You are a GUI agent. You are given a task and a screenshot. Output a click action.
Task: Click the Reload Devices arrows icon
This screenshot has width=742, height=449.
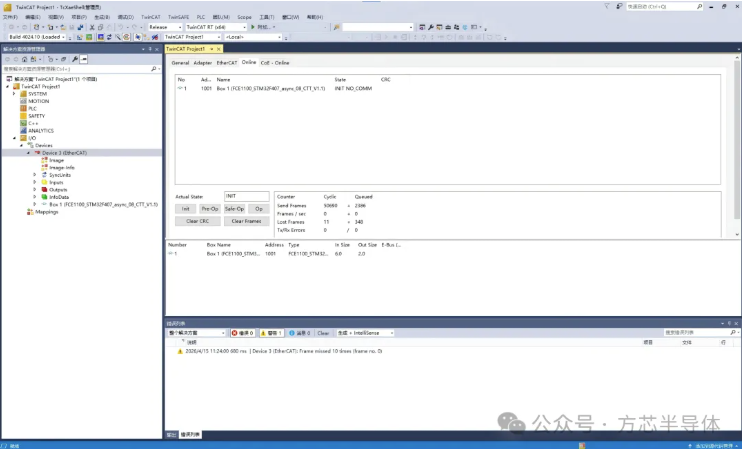(109, 37)
